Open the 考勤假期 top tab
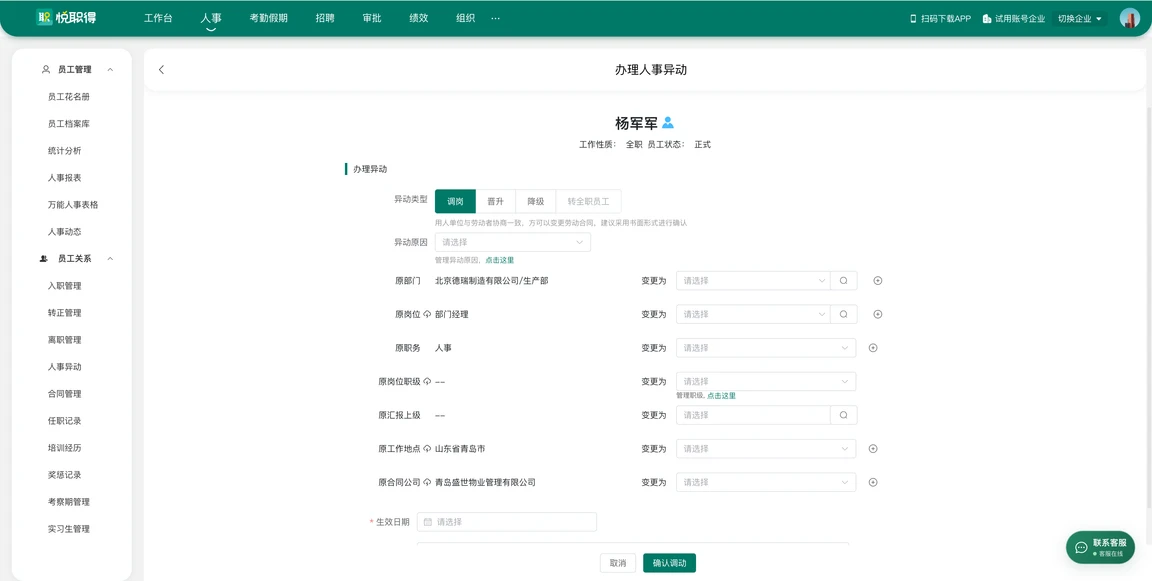This screenshot has height=581, width=1152. pyautogui.click(x=269, y=18)
